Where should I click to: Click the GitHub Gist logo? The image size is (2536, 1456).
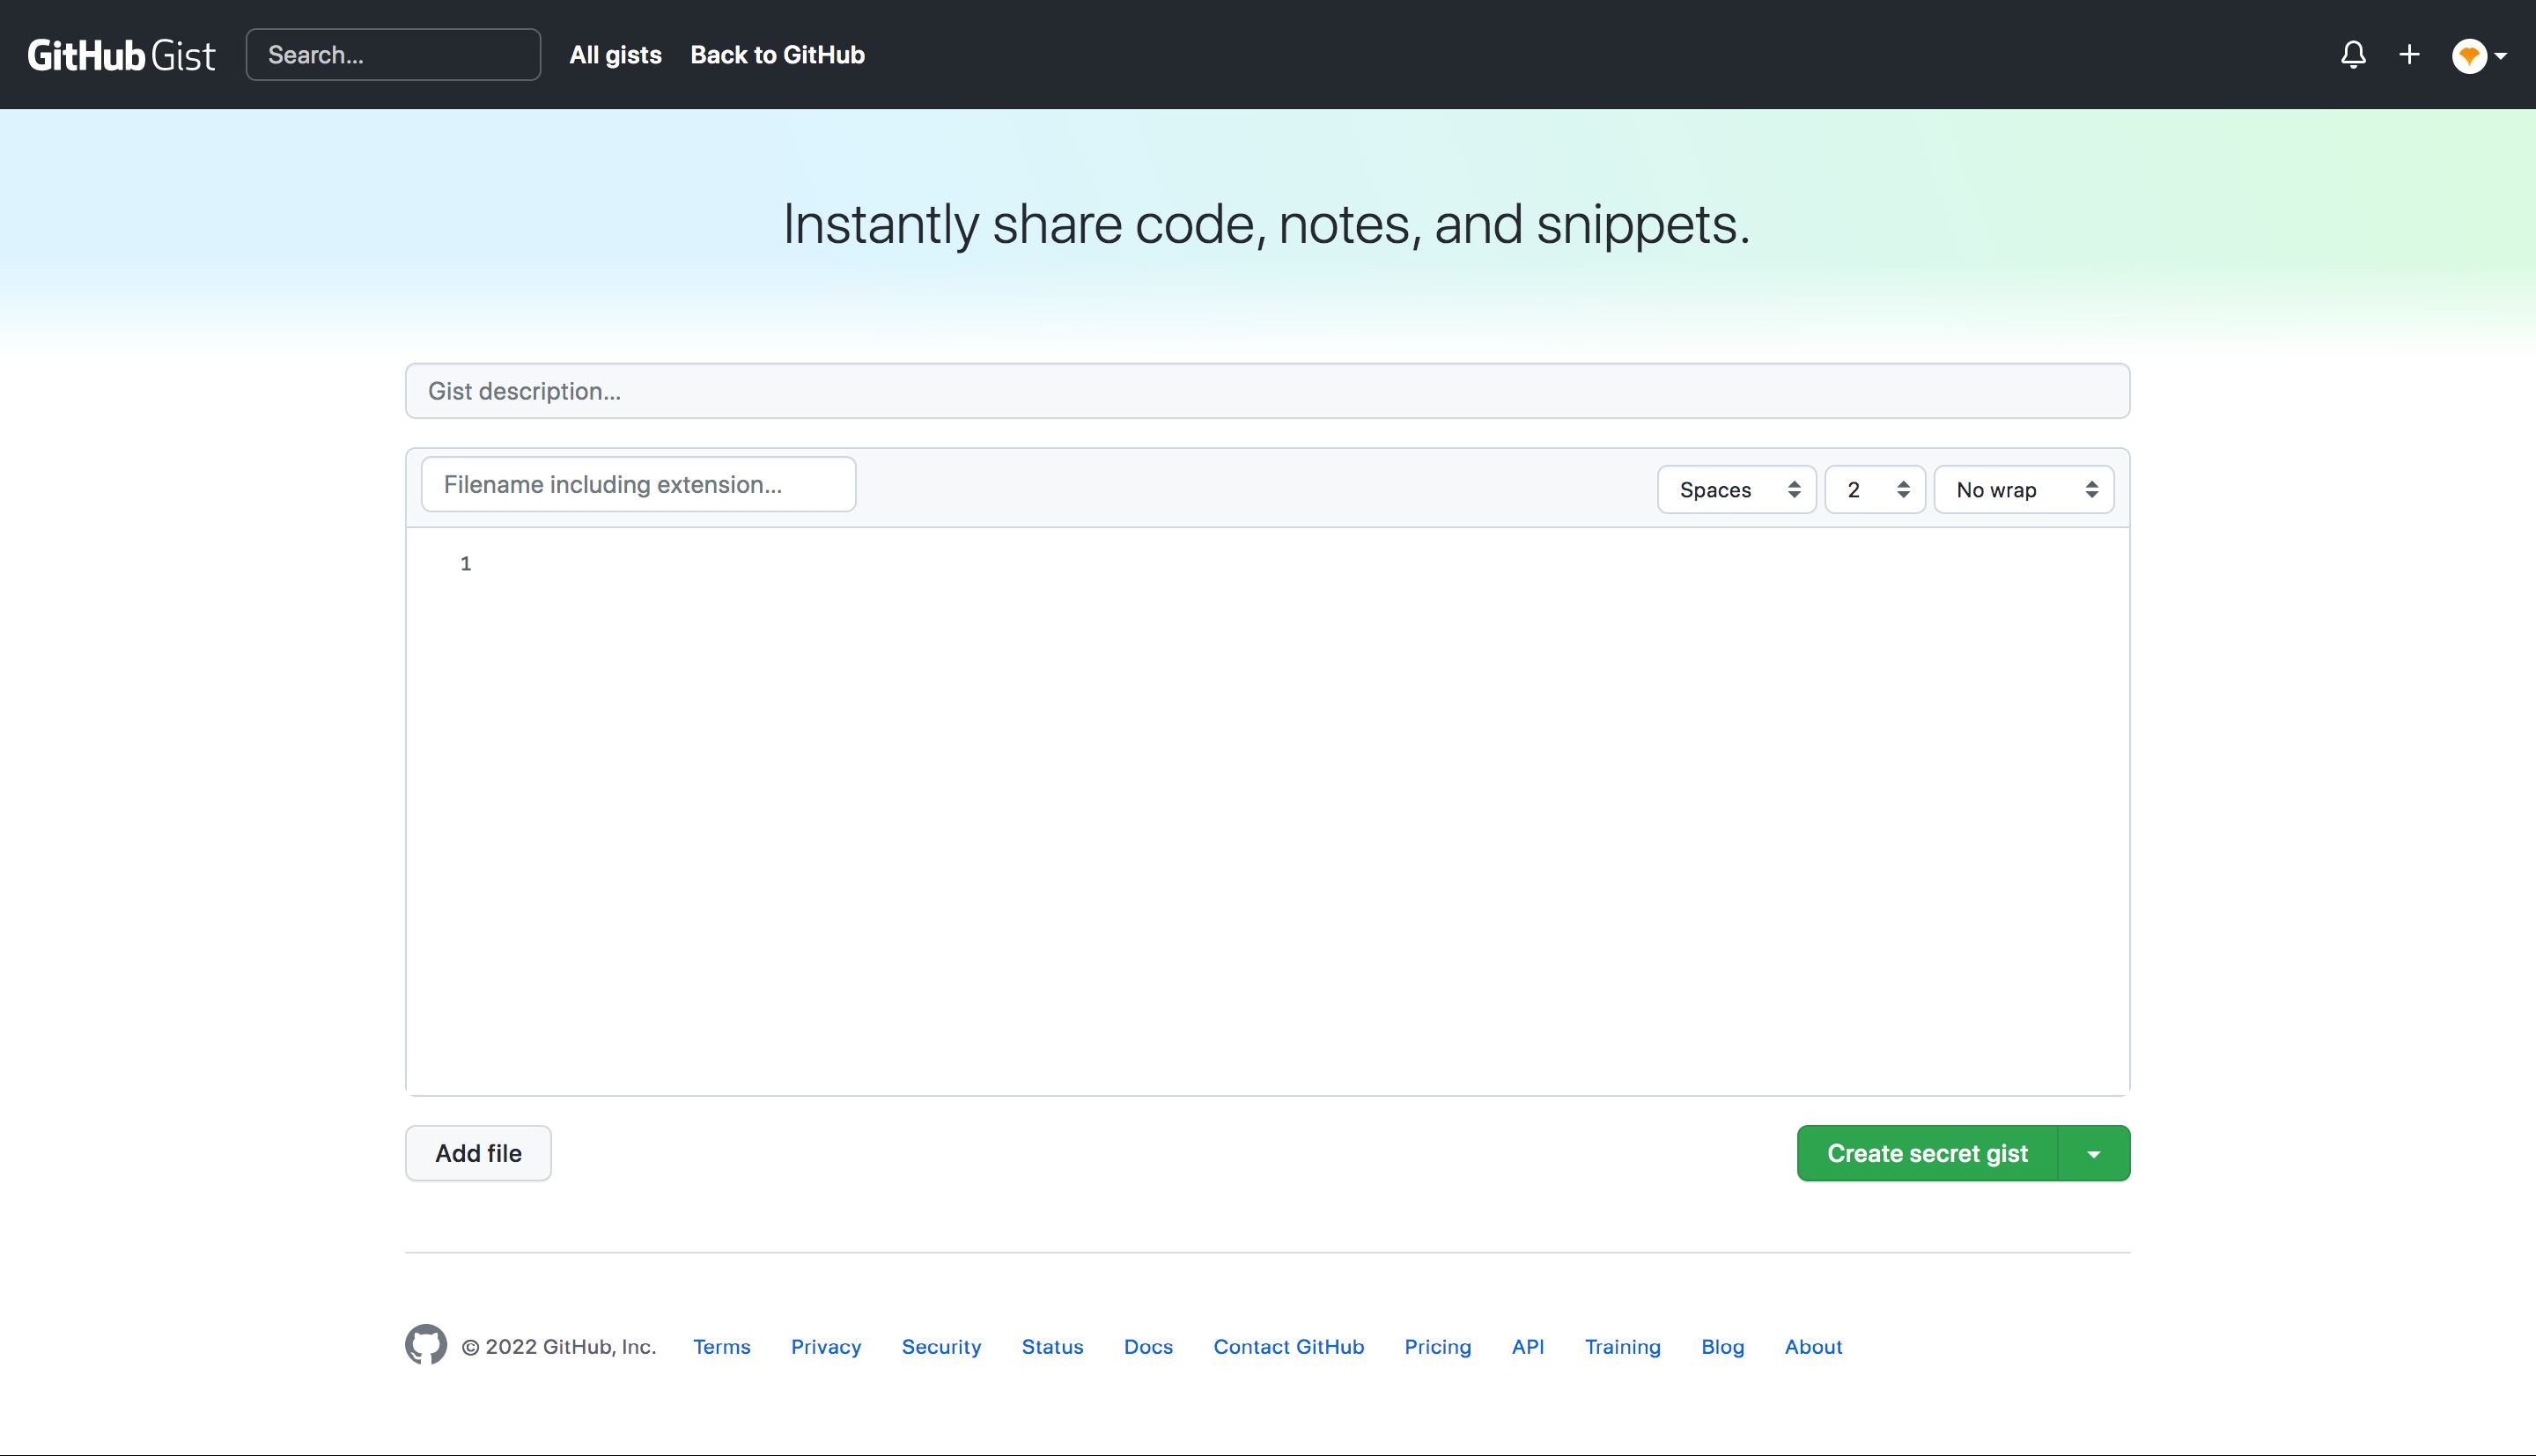tap(121, 55)
